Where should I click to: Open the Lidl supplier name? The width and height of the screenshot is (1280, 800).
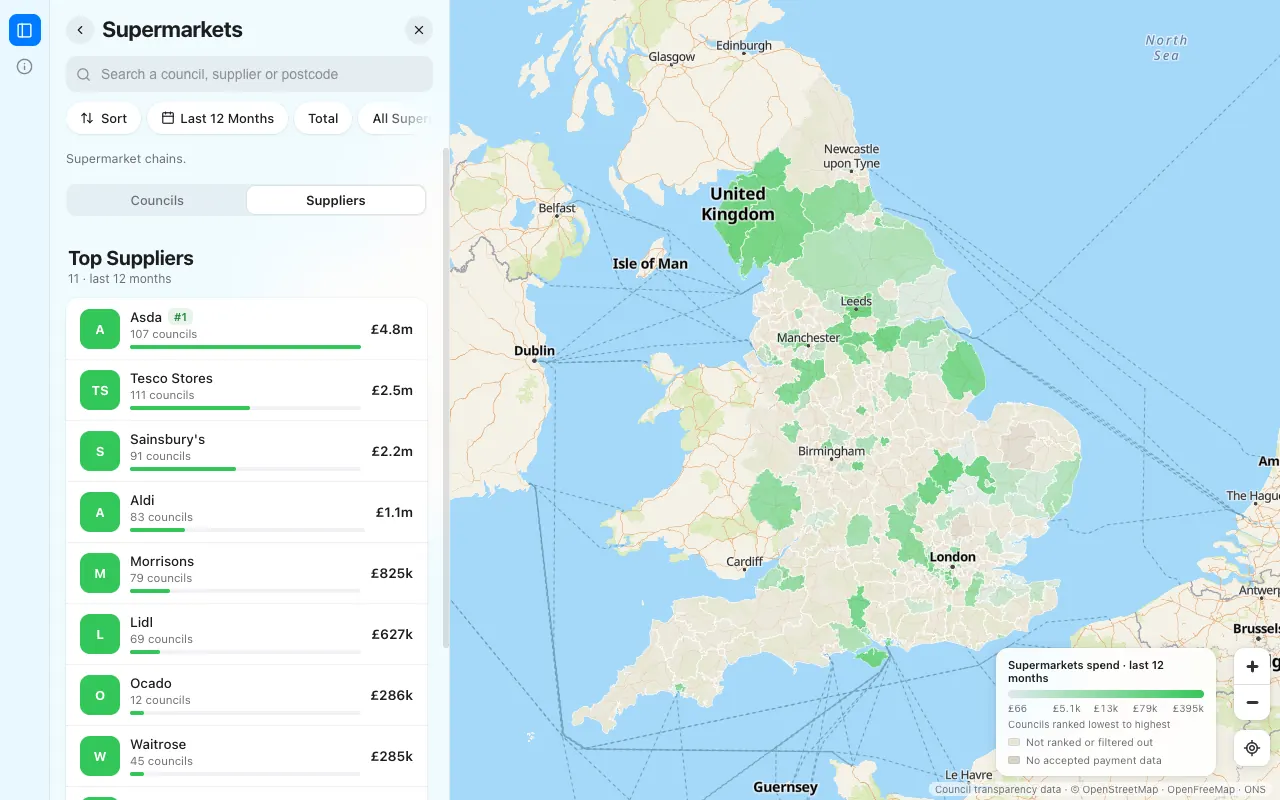(141, 622)
